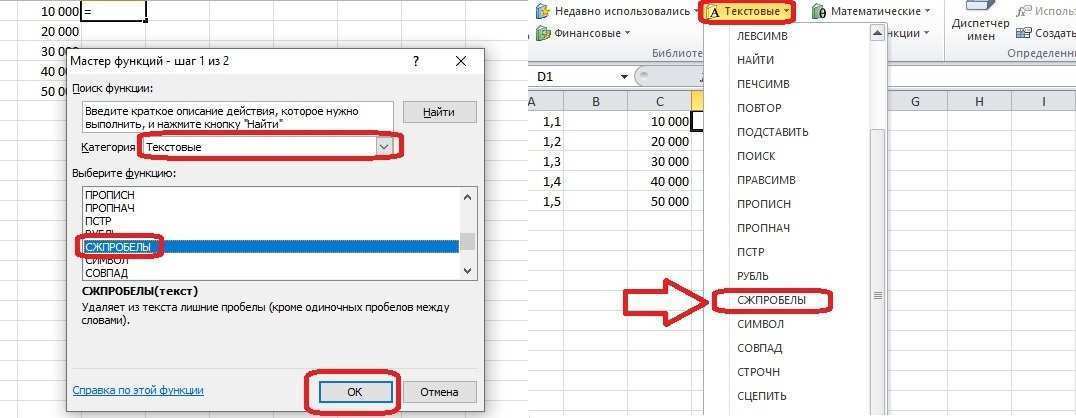Image resolution: width=1076 pixels, height=418 pixels.
Task: Select ПСТР in the dialog function list
Action: pos(98,221)
